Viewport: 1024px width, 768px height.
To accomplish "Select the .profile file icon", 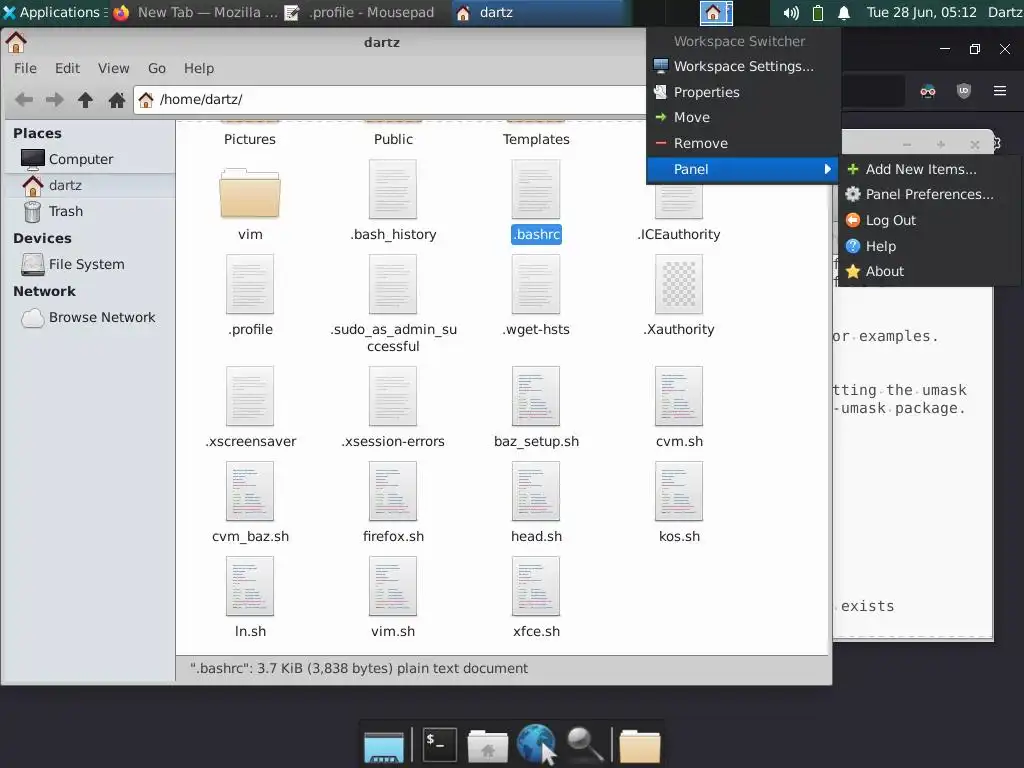I will [x=250, y=284].
